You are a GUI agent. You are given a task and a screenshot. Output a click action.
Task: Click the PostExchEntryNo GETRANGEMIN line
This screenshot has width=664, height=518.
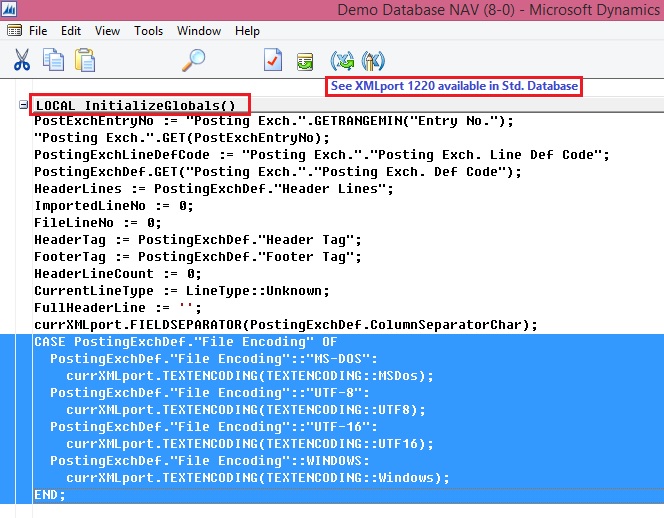(x=274, y=121)
